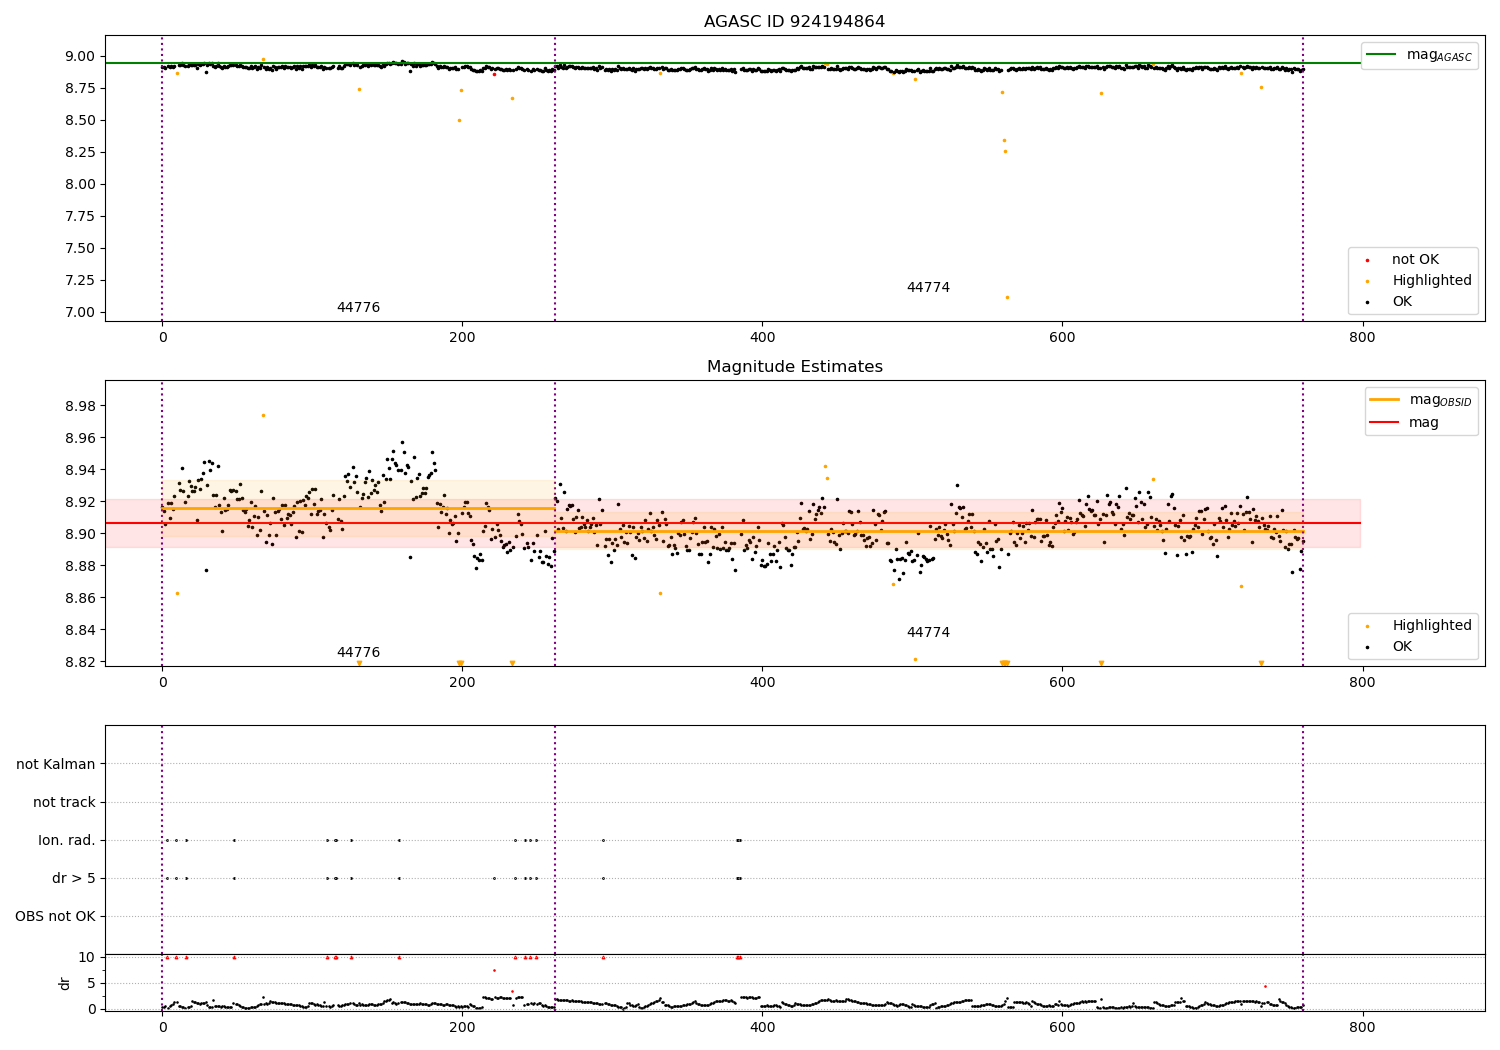1500x1050 pixels.
Task: Click orange highlighted point near 8.974 magnitude
Action: click(x=263, y=415)
